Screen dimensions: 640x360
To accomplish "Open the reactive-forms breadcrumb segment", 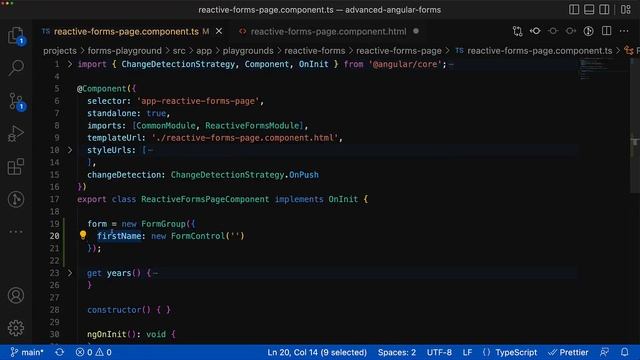I will [315, 51].
